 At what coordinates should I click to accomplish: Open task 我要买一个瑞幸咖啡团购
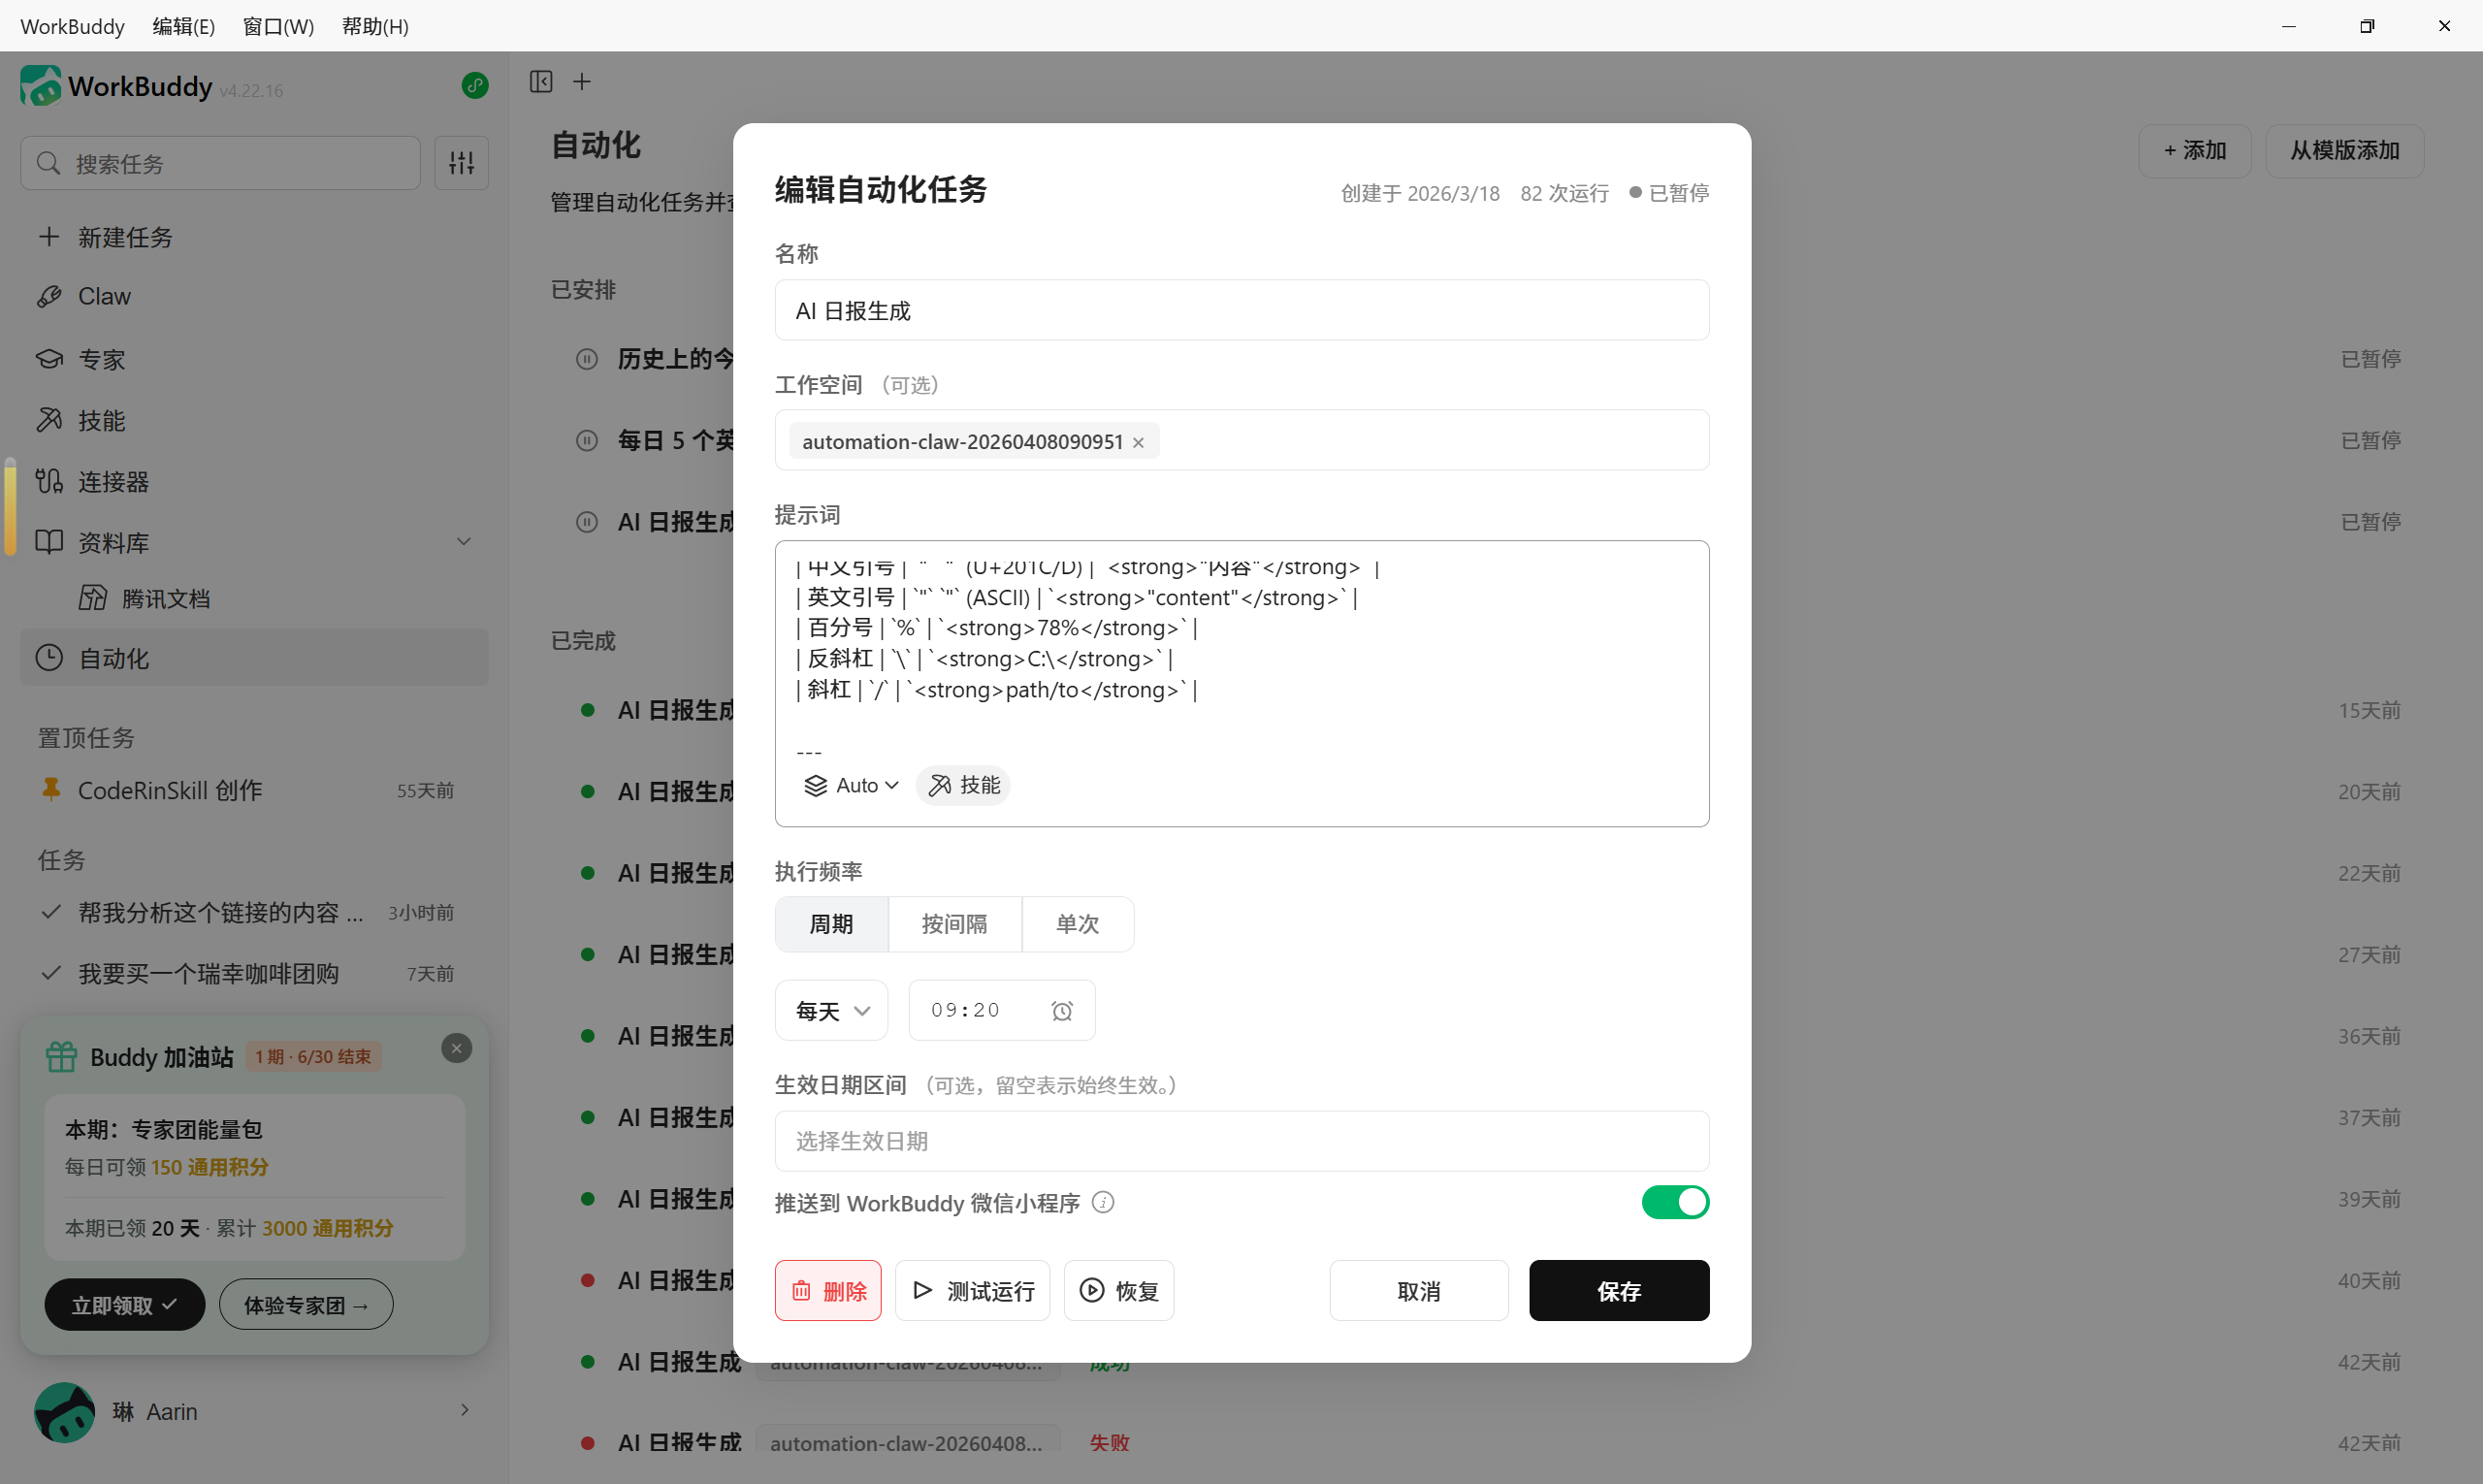coord(254,973)
